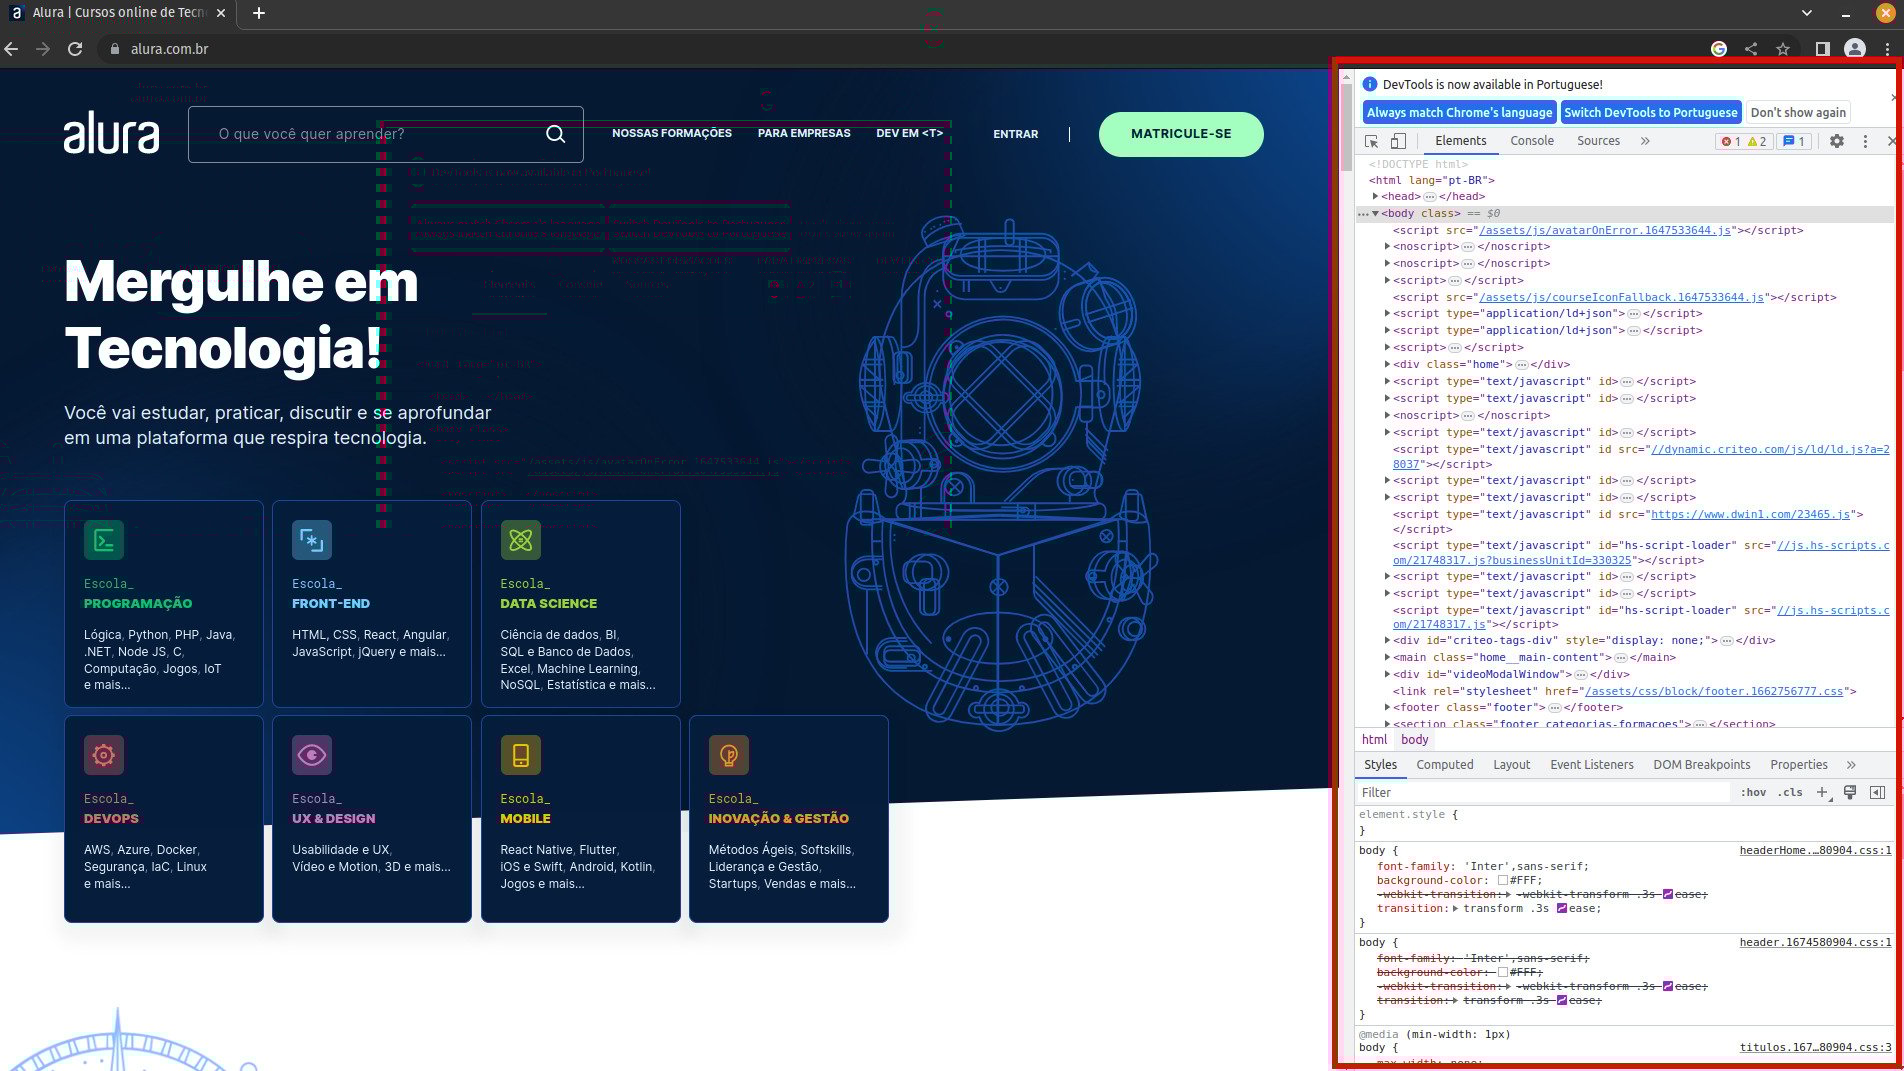The image size is (1904, 1071).
Task: Add a new style rule with plus icon
Action: [x=1822, y=792]
